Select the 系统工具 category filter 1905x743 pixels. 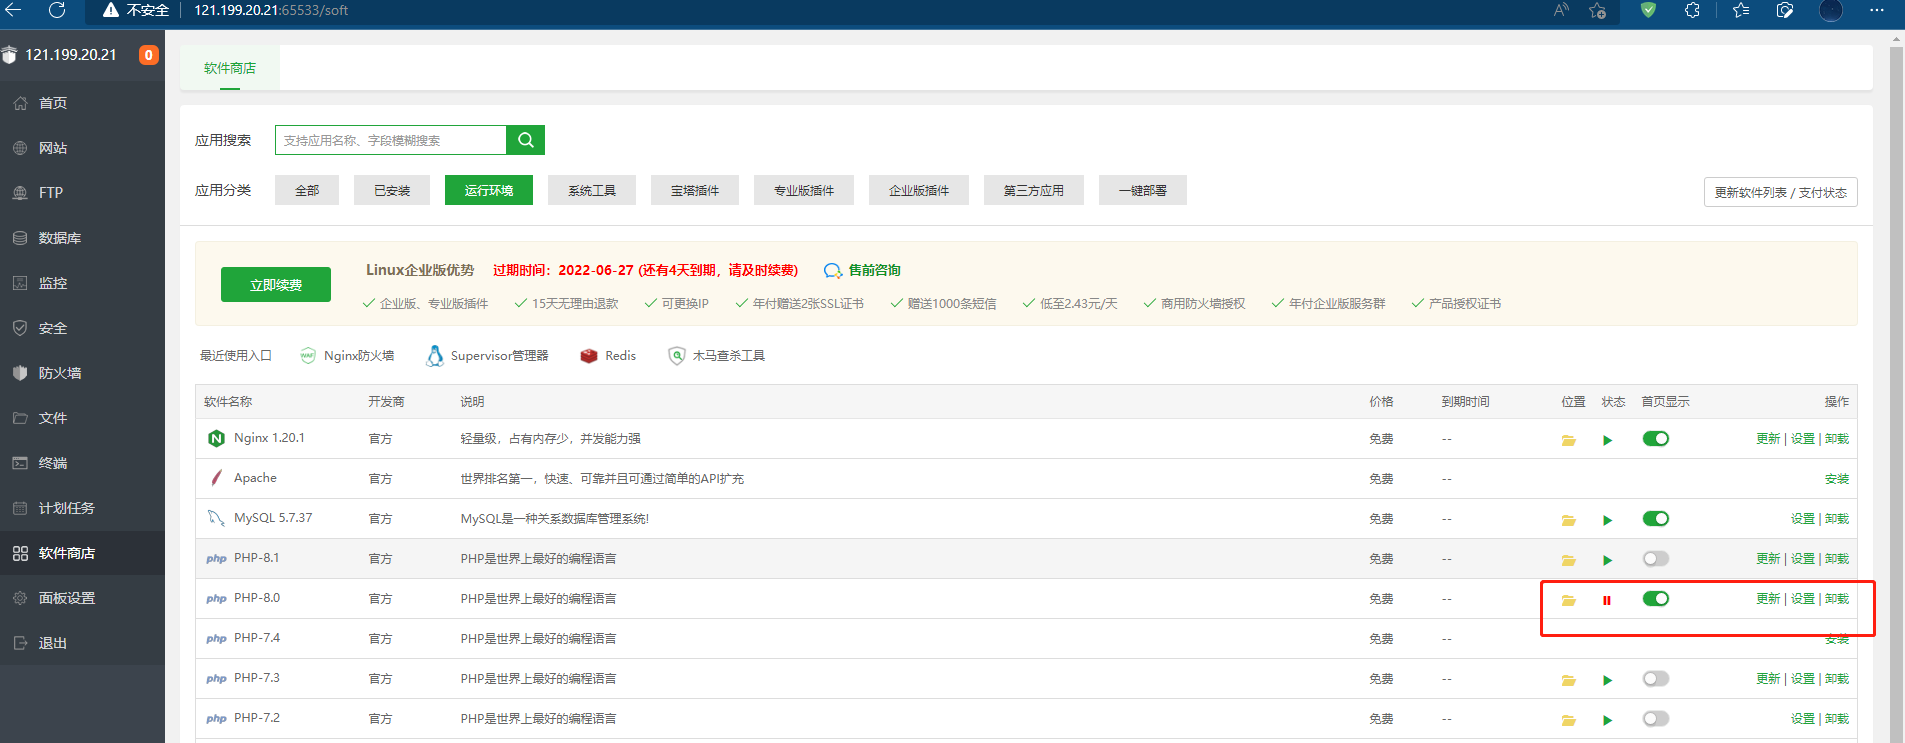[x=592, y=190]
